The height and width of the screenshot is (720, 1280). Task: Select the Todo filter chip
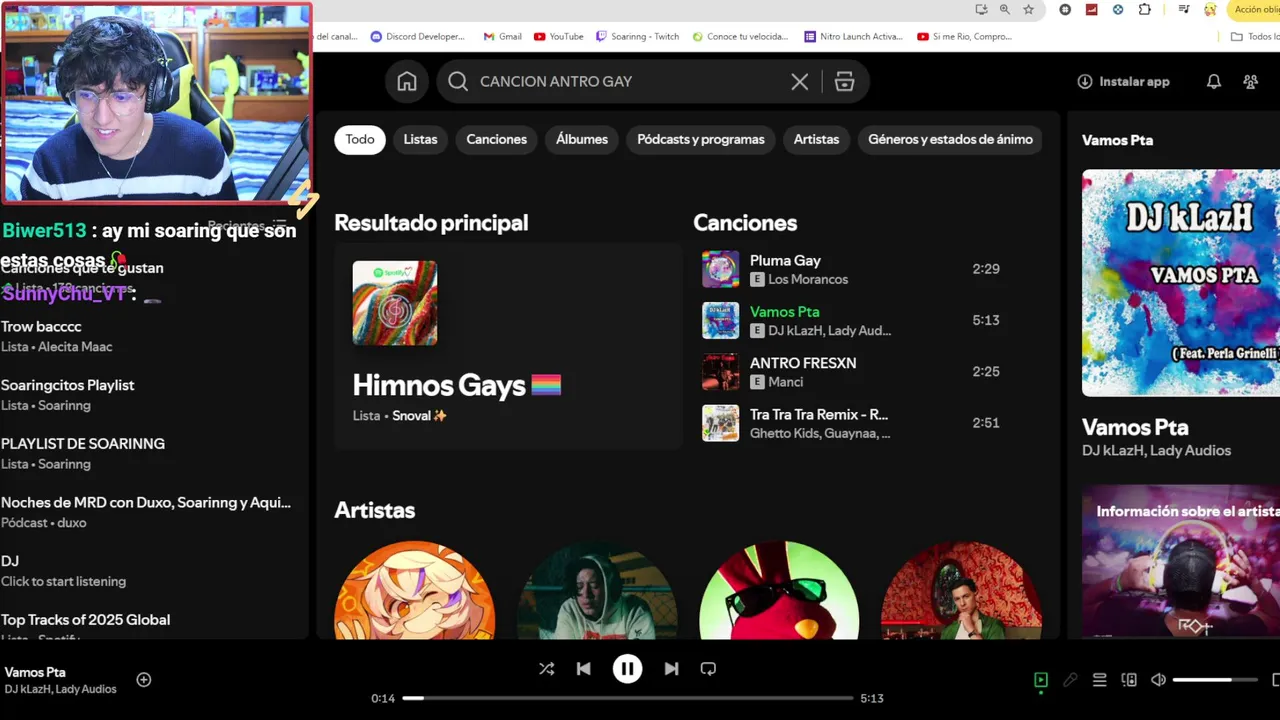coord(360,139)
